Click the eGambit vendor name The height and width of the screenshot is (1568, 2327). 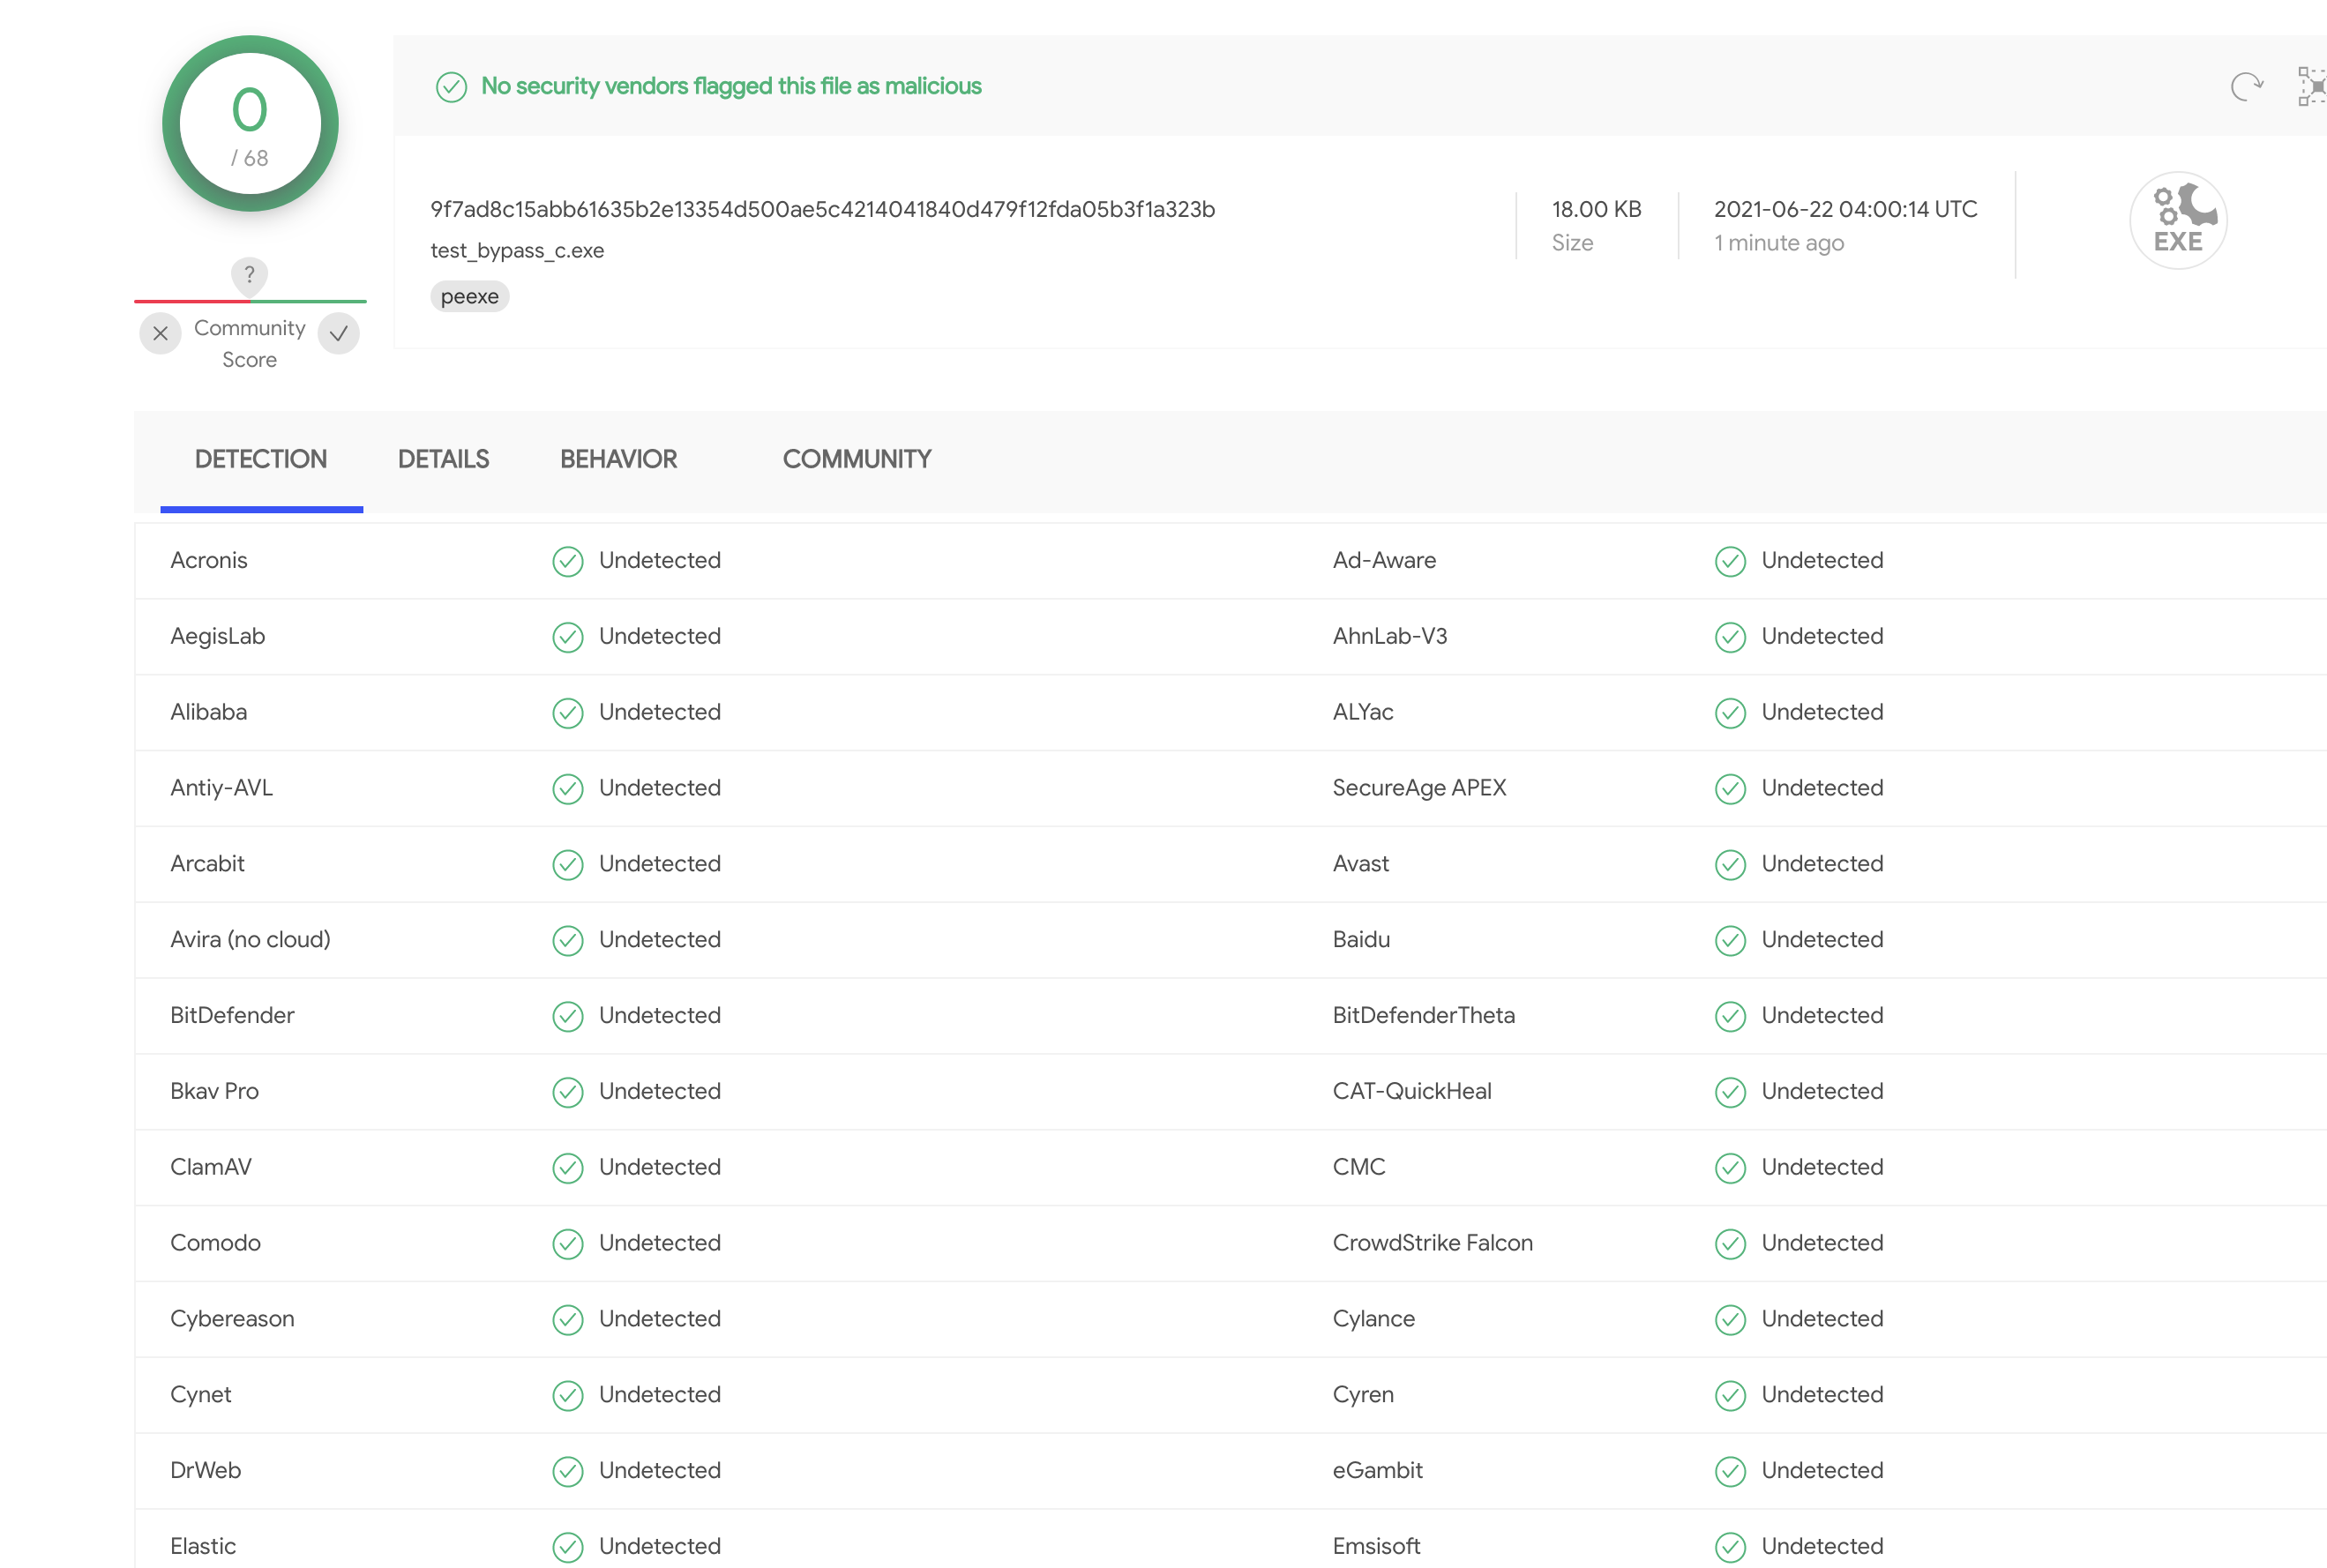coord(1377,1471)
